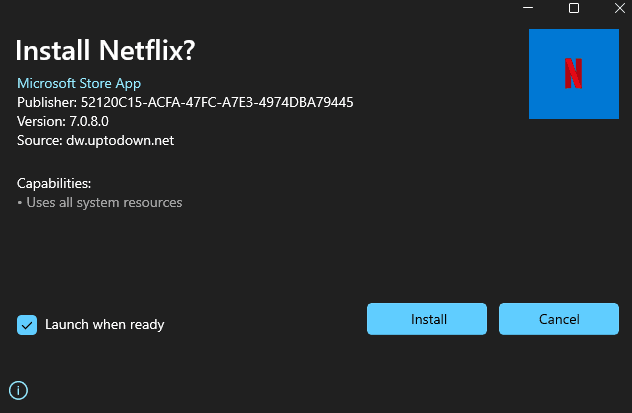Click the red Netflix N logo
The height and width of the screenshot is (413, 632).
(x=573, y=73)
